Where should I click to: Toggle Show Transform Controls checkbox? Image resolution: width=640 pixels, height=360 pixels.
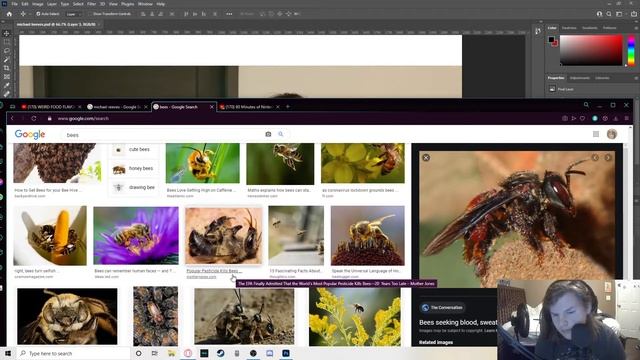click(90, 14)
